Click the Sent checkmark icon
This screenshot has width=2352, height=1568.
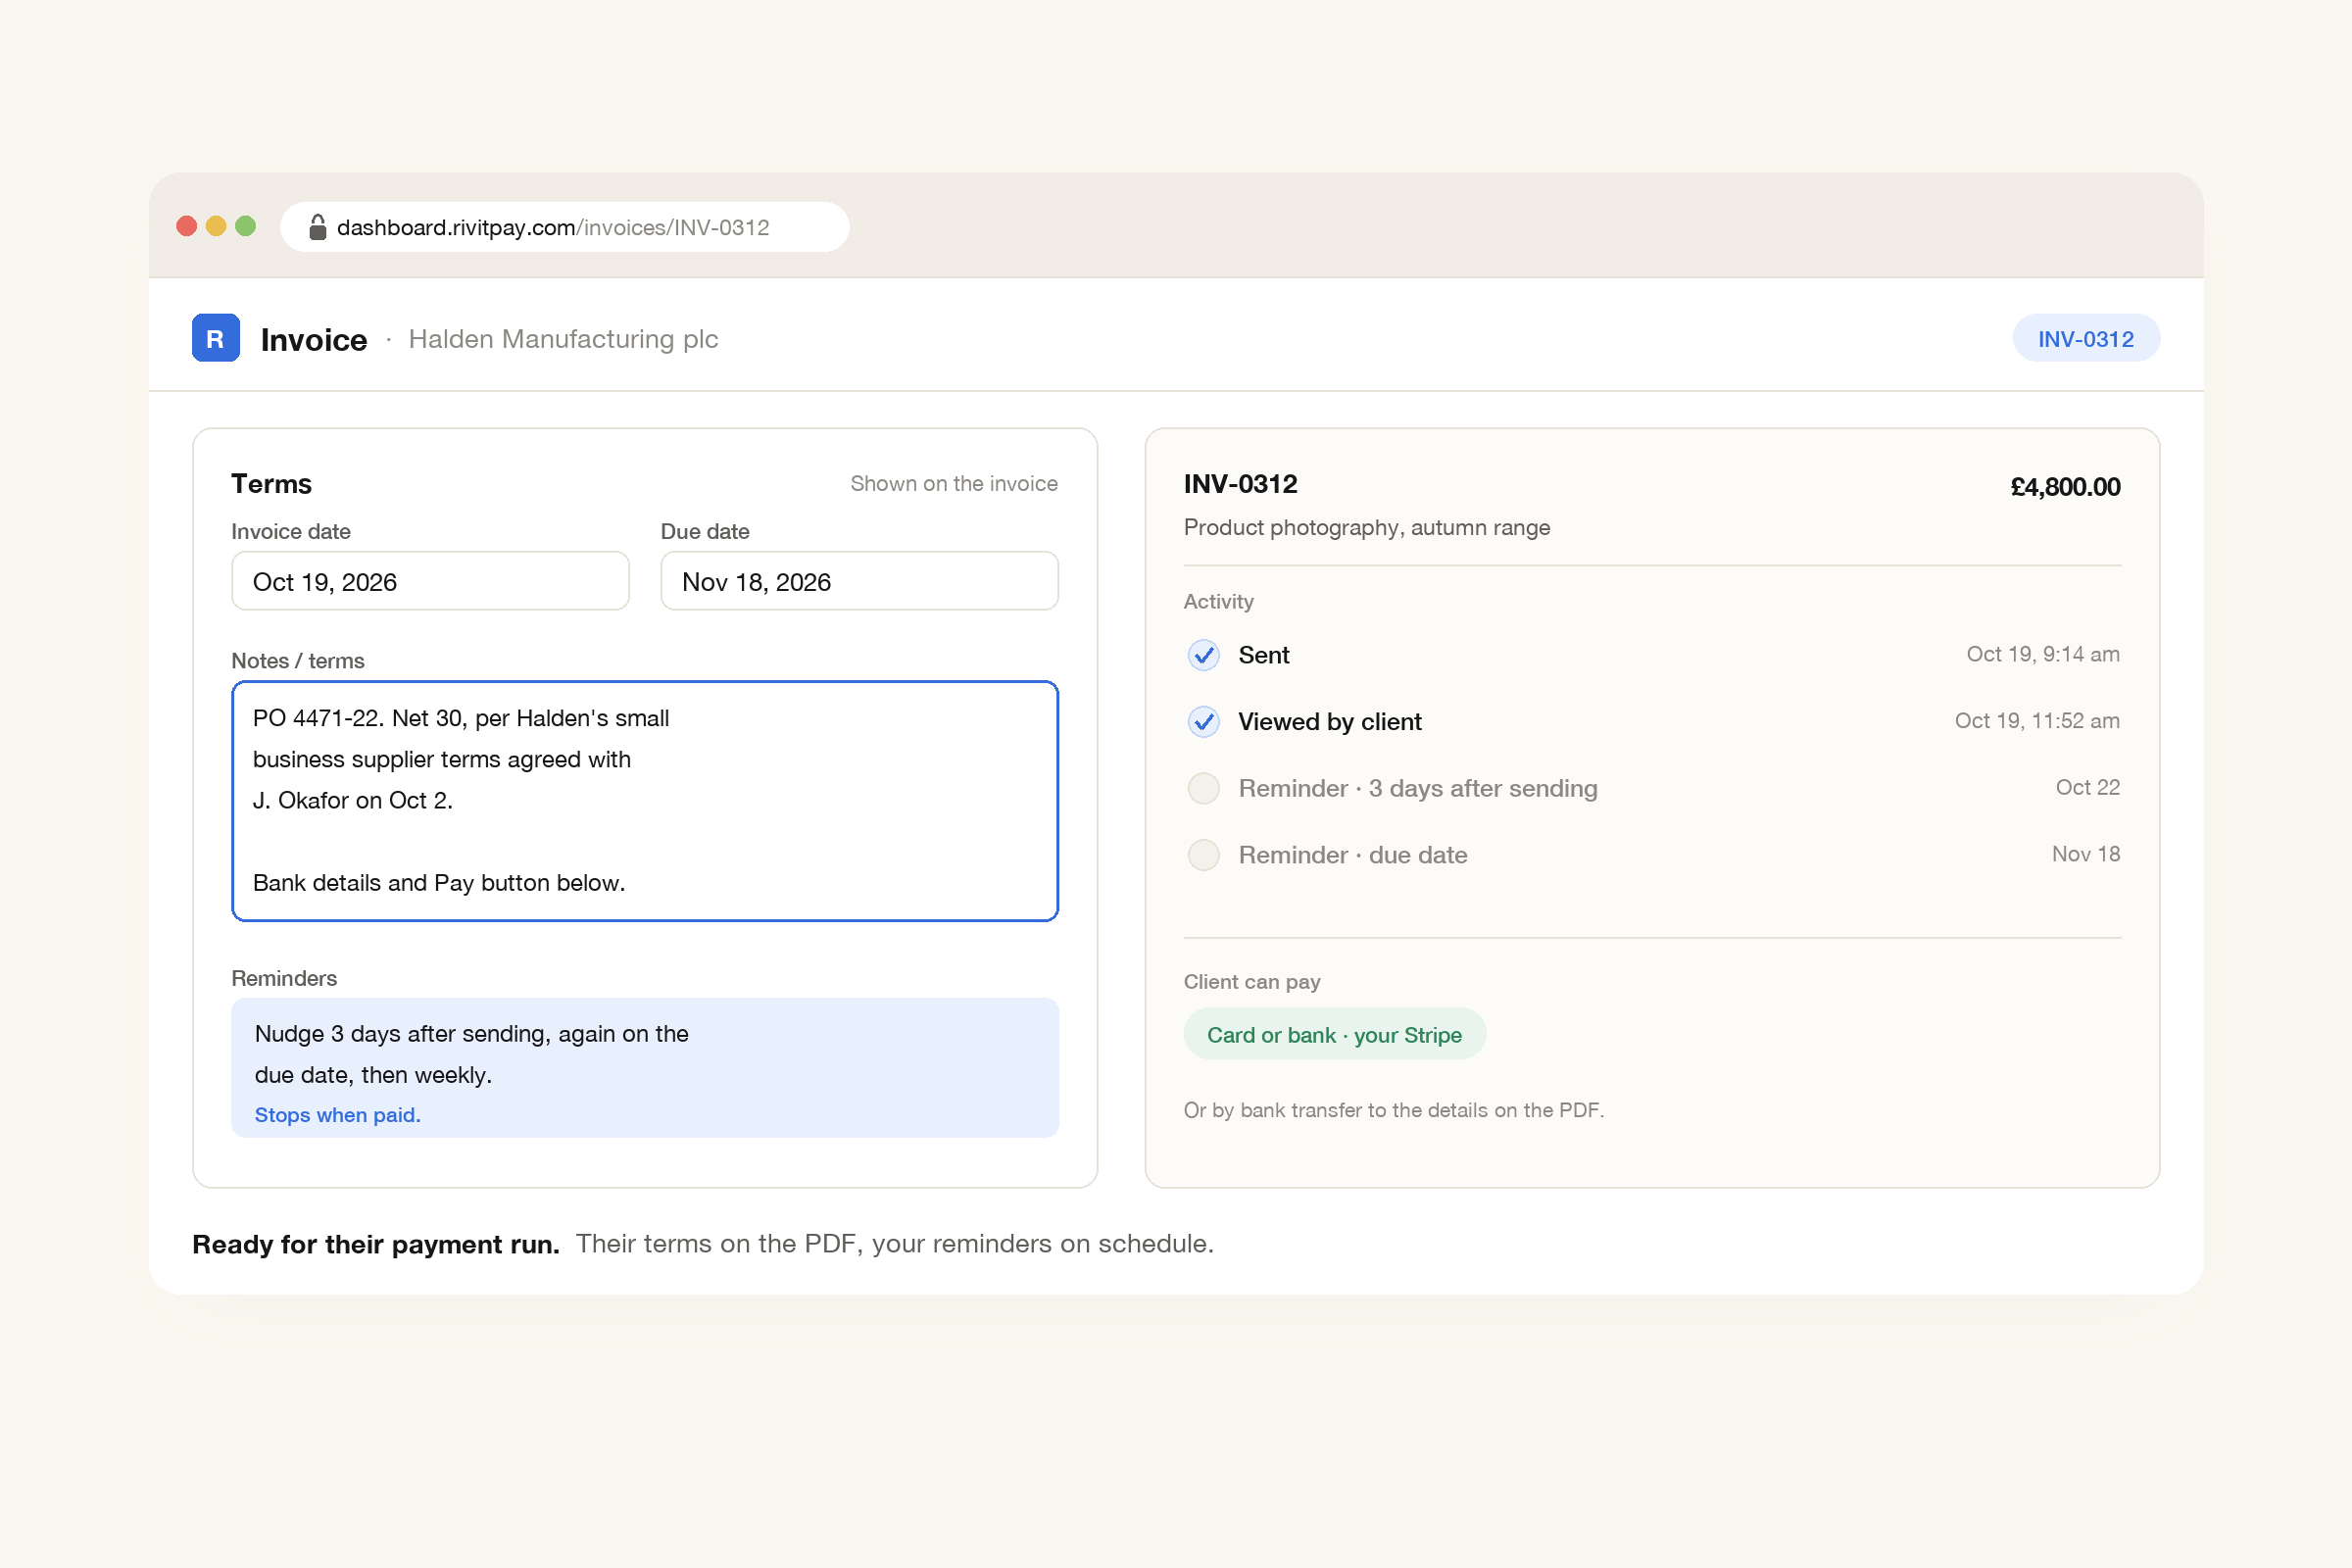pyautogui.click(x=1203, y=655)
